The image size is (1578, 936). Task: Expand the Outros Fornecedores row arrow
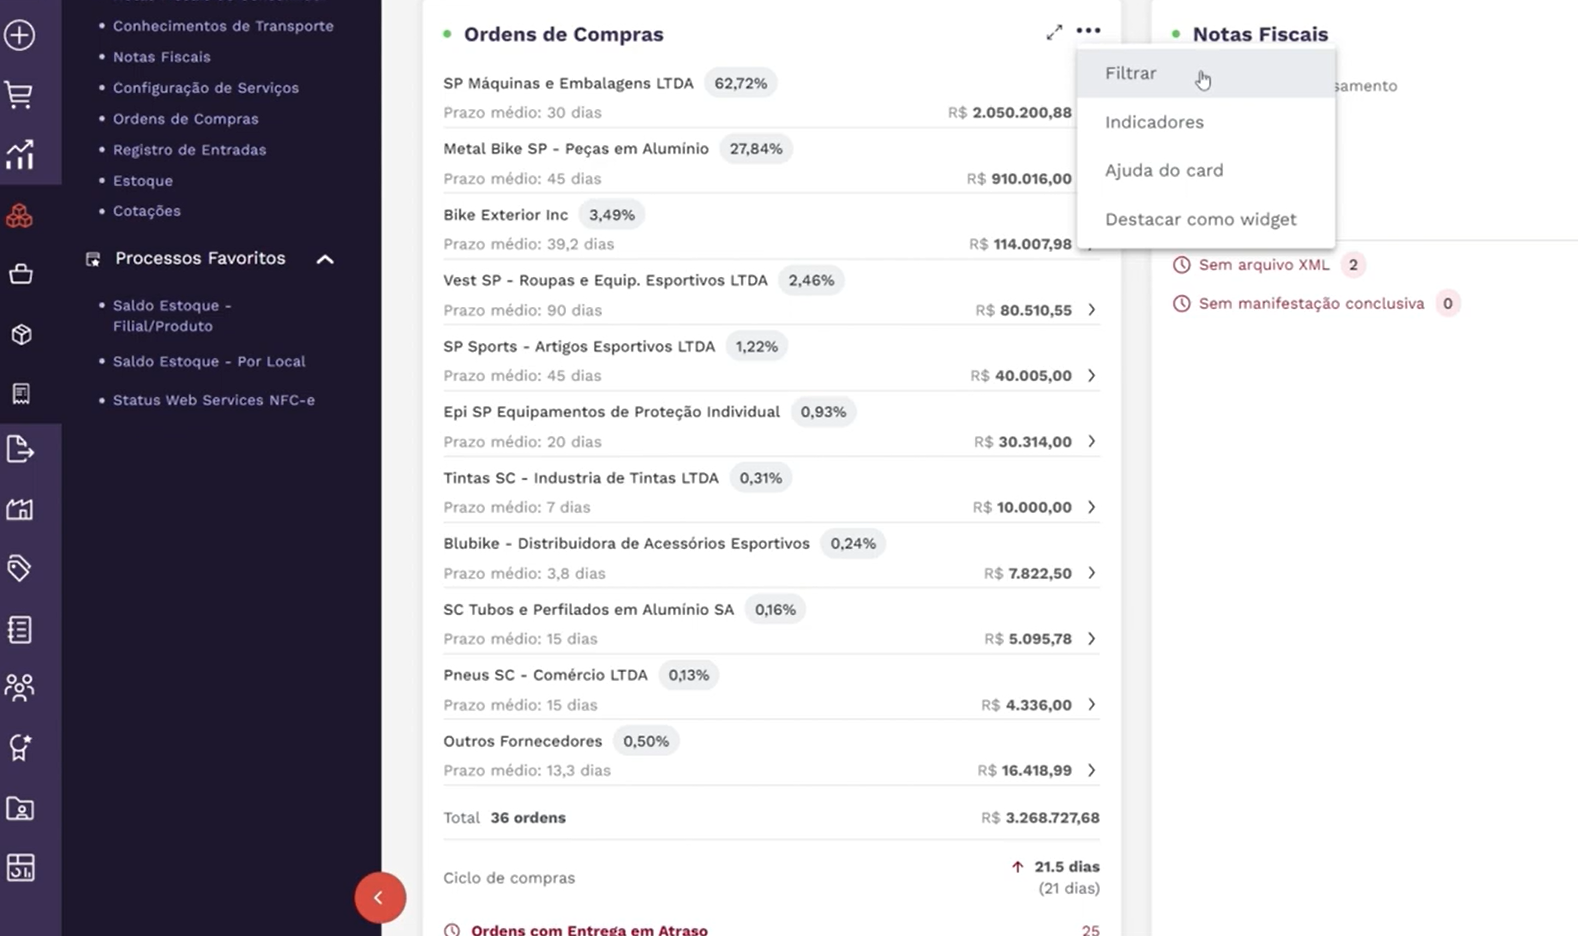pyautogui.click(x=1092, y=770)
